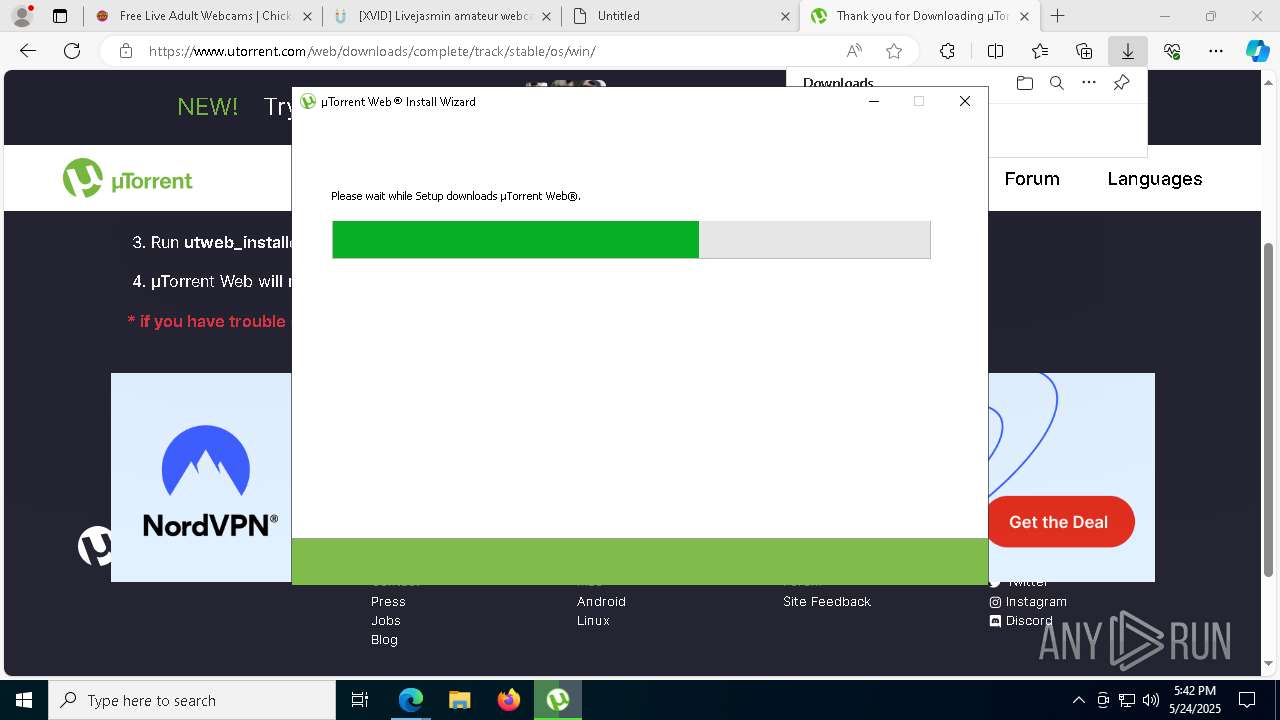Screen dimensions: 1280x720
Task: Open the Collections icon
Action: 1084,51
